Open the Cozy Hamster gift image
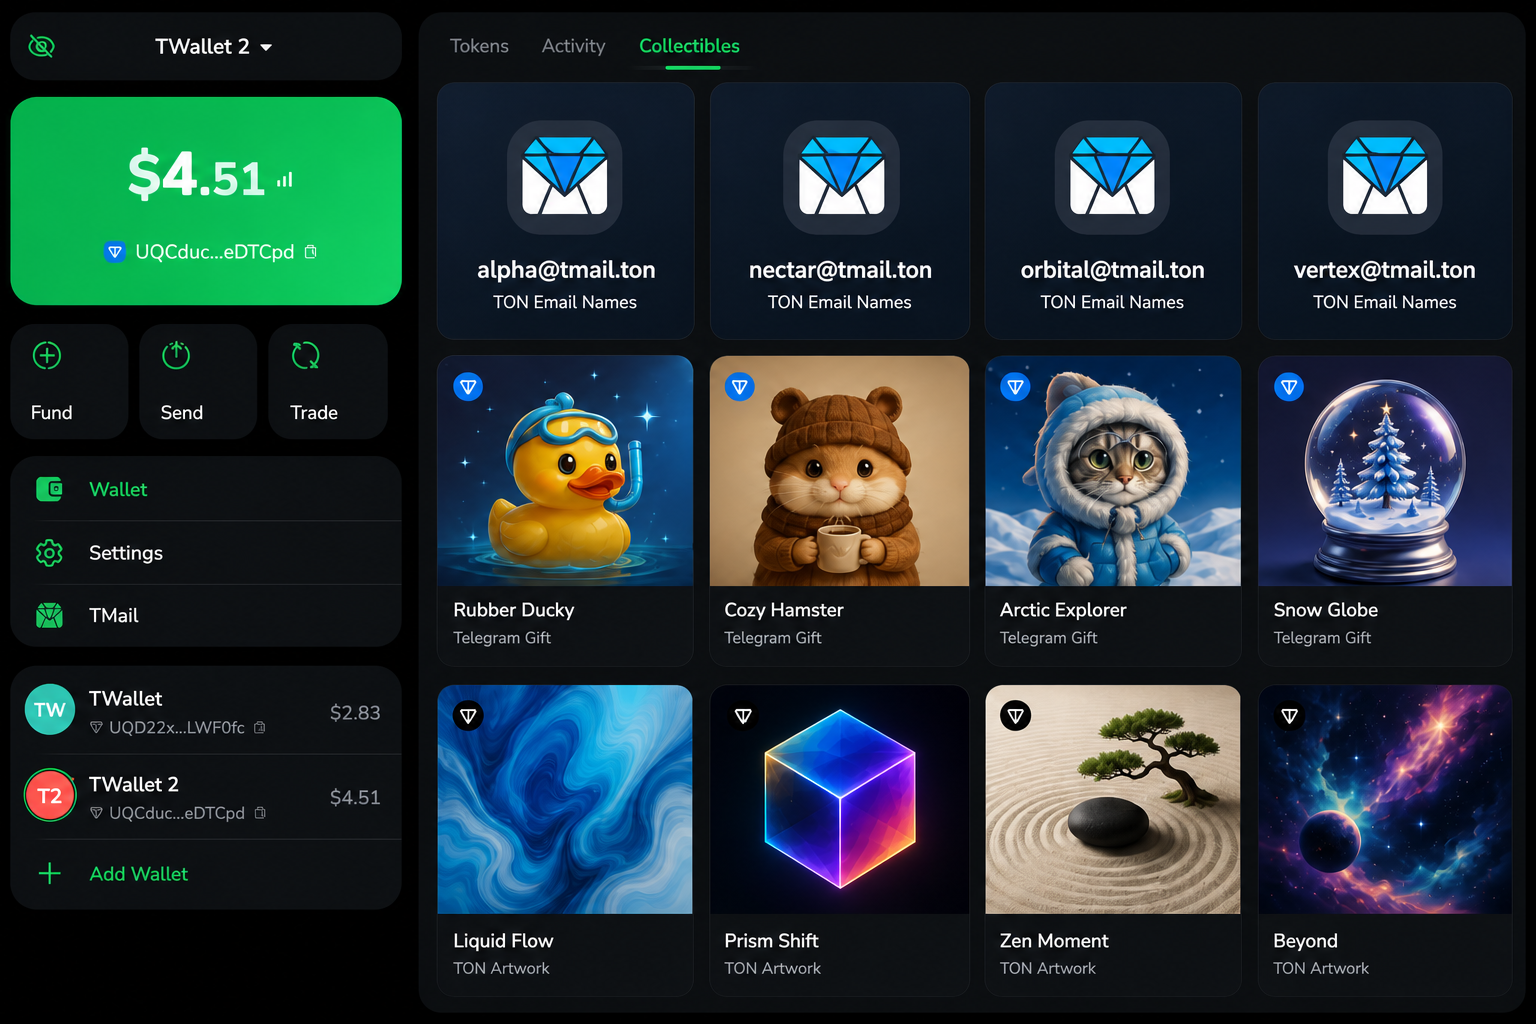1536x1024 pixels. [840, 471]
